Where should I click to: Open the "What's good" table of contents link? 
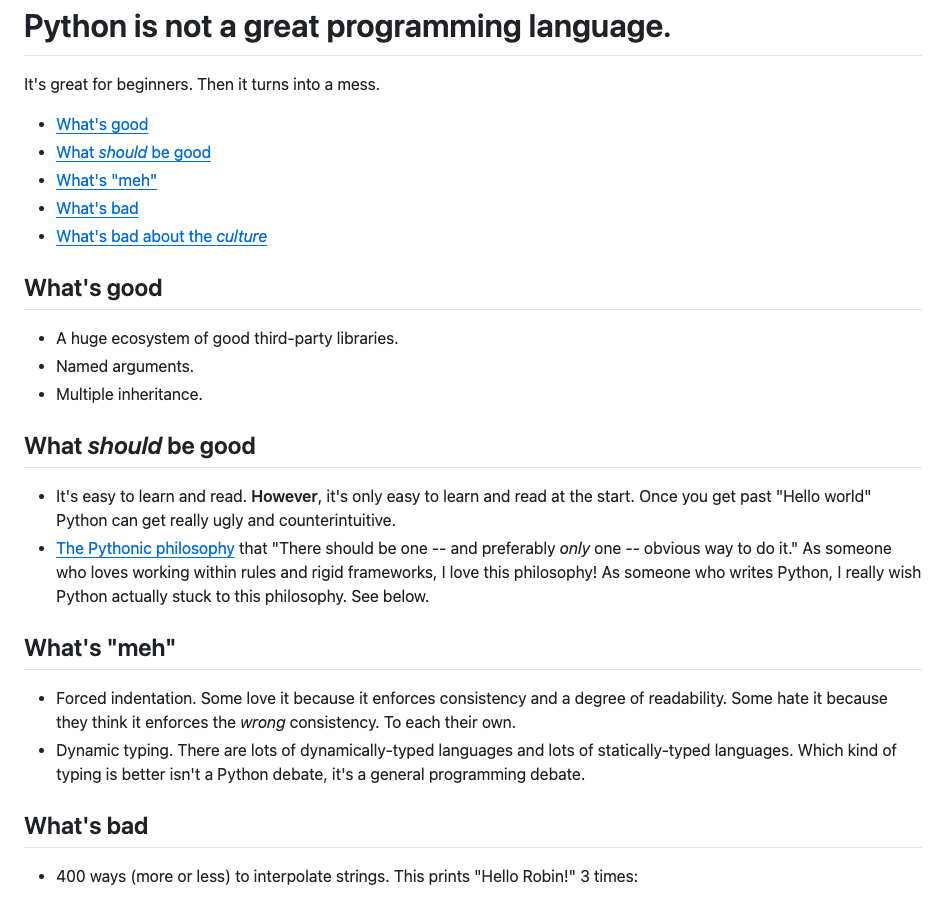click(x=102, y=124)
